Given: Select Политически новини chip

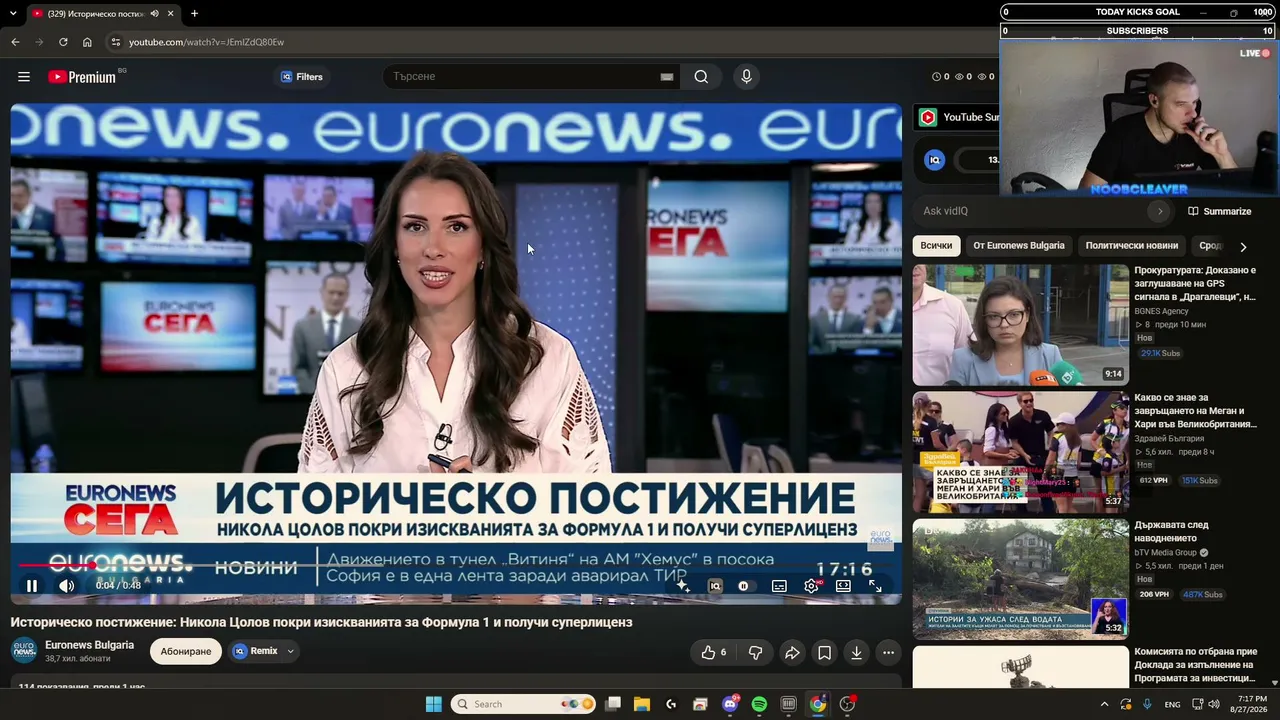Looking at the screenshot, I should [x=1132, y=246].
